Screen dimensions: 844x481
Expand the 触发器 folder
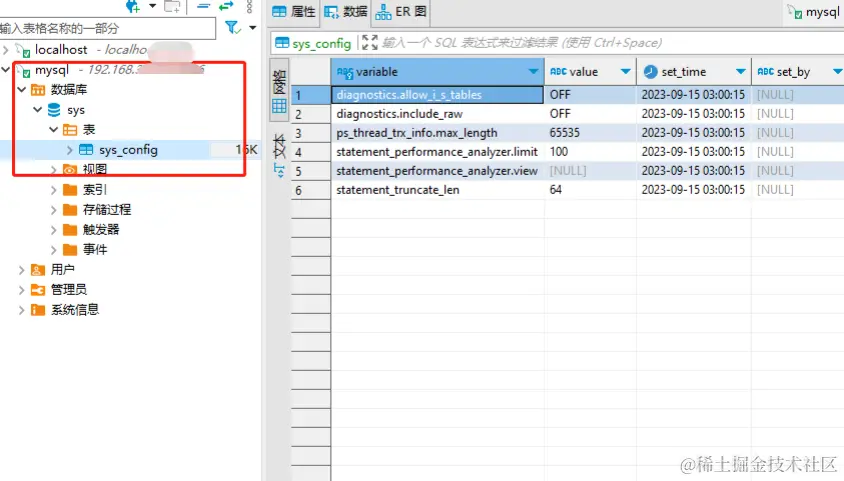tap(53, 230)
